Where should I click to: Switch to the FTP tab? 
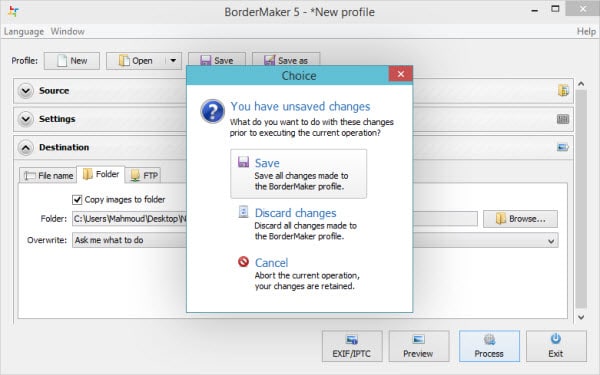tap(143, 176)
